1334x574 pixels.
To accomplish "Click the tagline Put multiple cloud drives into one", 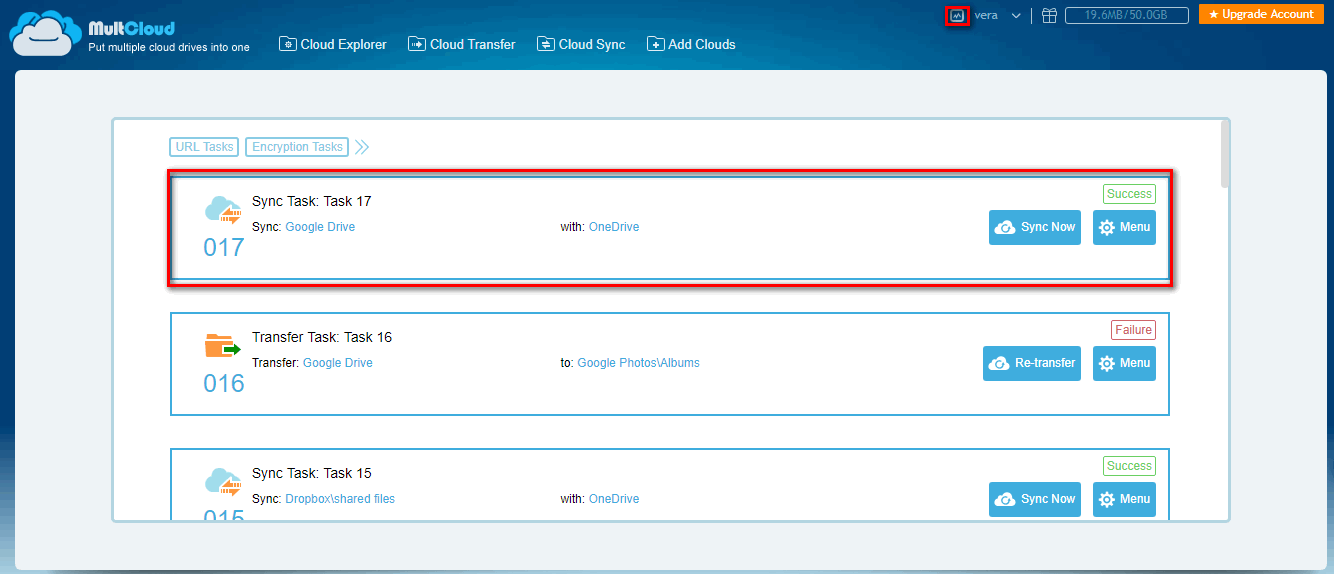I will pyautogui.click(x=169, y=47).
